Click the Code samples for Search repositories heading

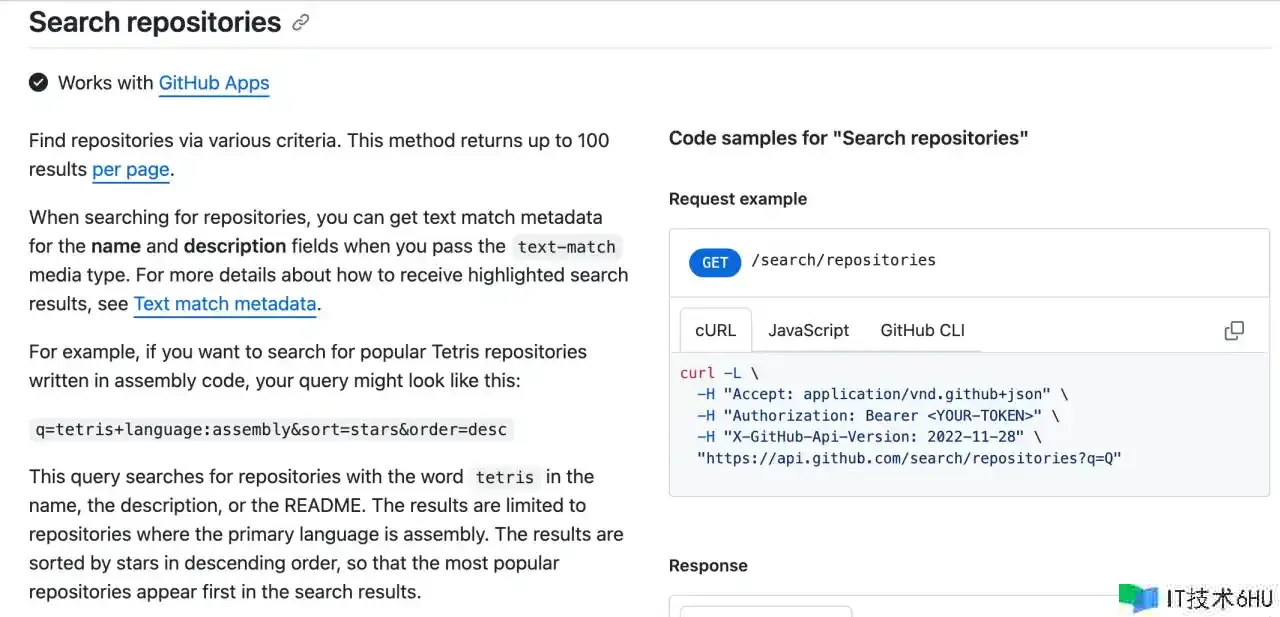pyautogui.click(x=848, y=139)
